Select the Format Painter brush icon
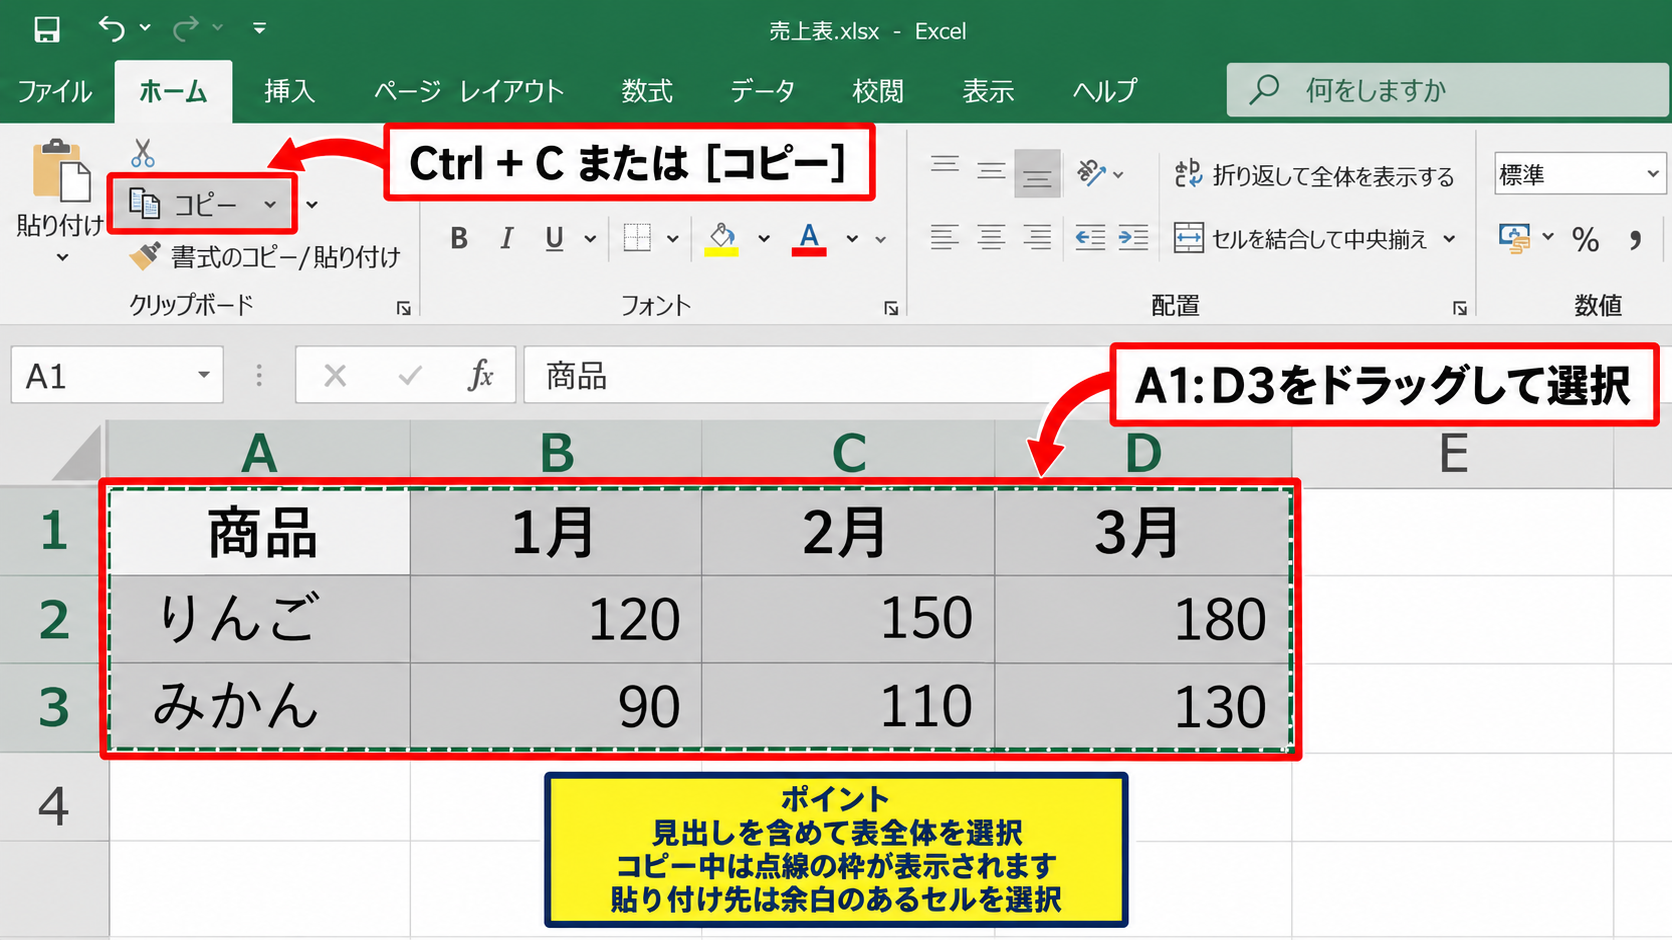This screenshot has width=1672, height=940. (145, 256)
